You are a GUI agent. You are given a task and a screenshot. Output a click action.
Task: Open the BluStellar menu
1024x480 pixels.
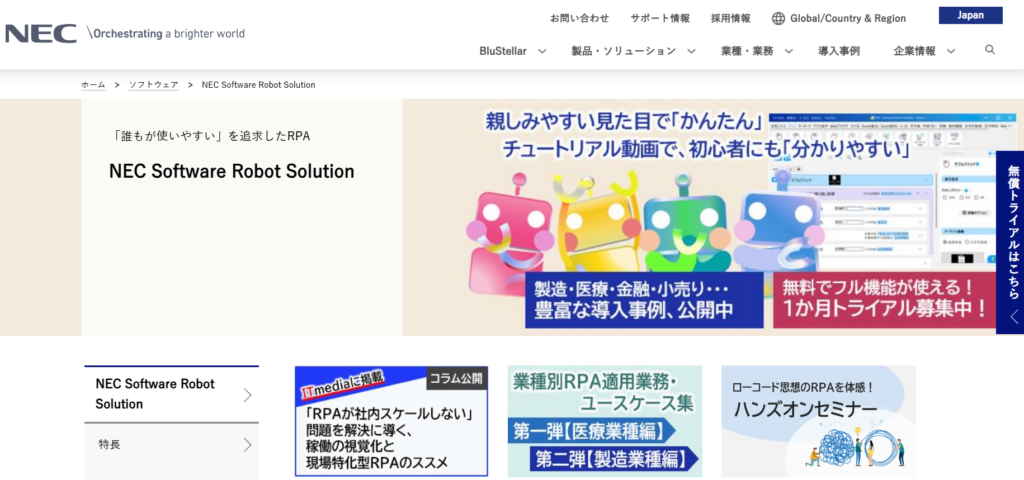tap(503, 51)
